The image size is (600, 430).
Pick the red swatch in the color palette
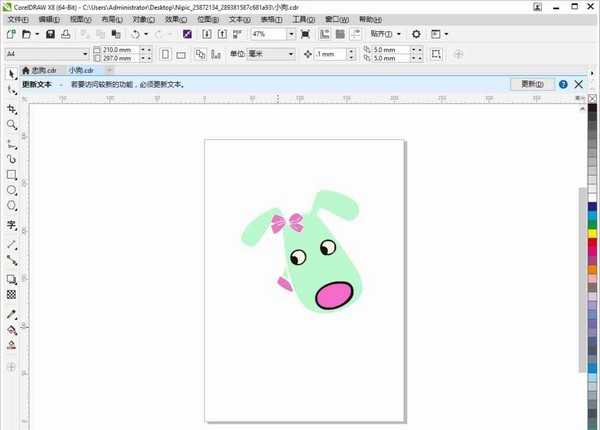(593, 243)
